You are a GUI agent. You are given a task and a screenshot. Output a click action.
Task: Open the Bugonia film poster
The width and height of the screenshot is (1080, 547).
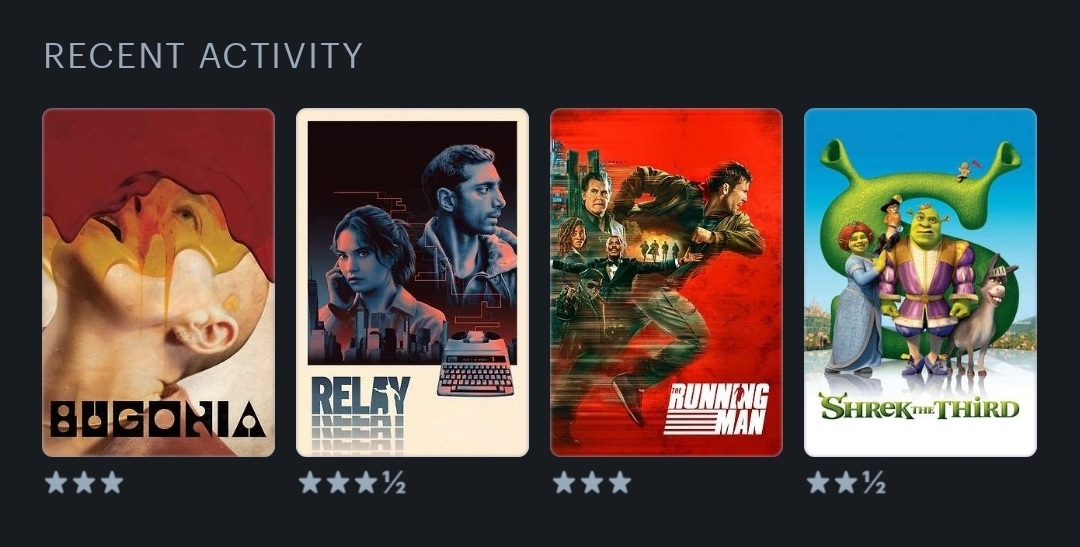click(158, 282)
